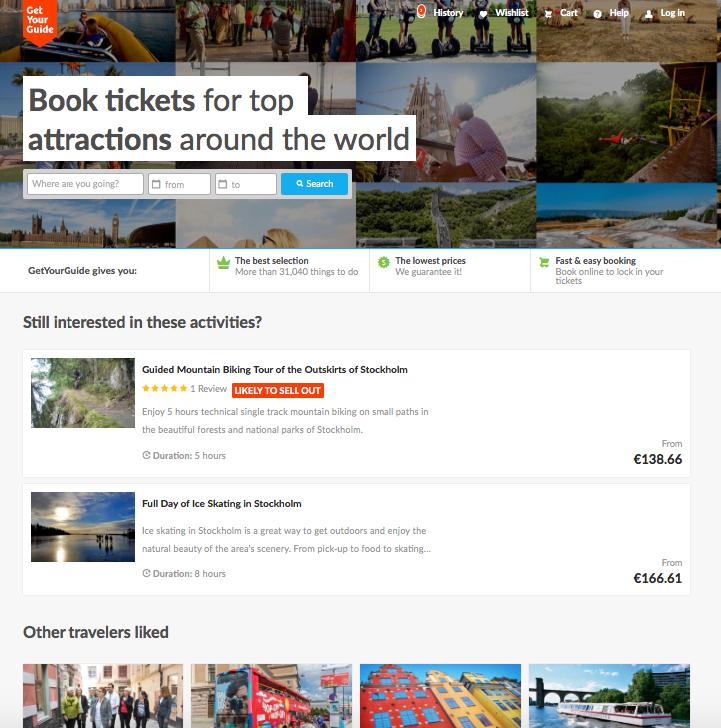Screen dimensions: 721x728
Task: Click the Help question mark icon
Action: point(598,14)
